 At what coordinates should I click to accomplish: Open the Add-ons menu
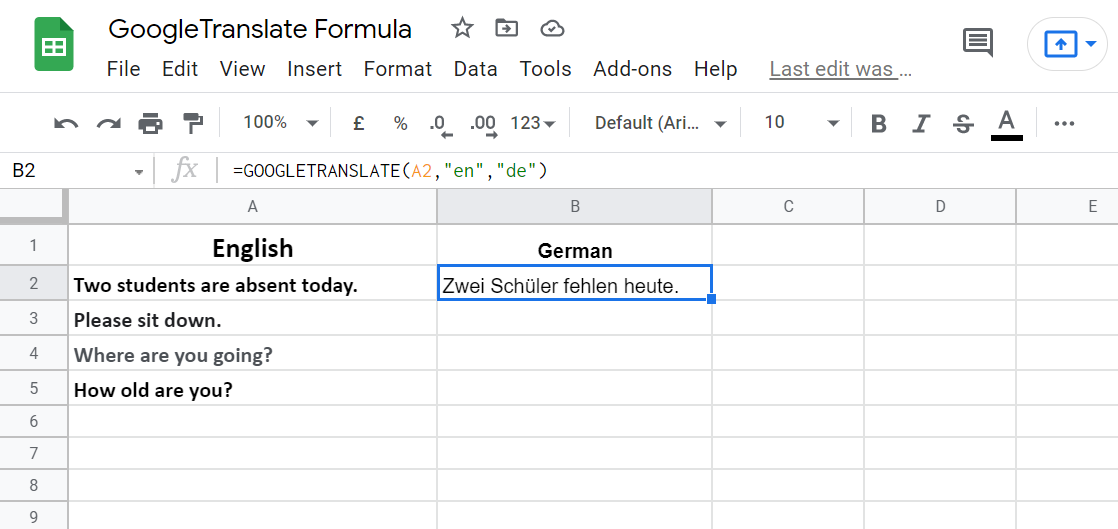coord(632,69)
